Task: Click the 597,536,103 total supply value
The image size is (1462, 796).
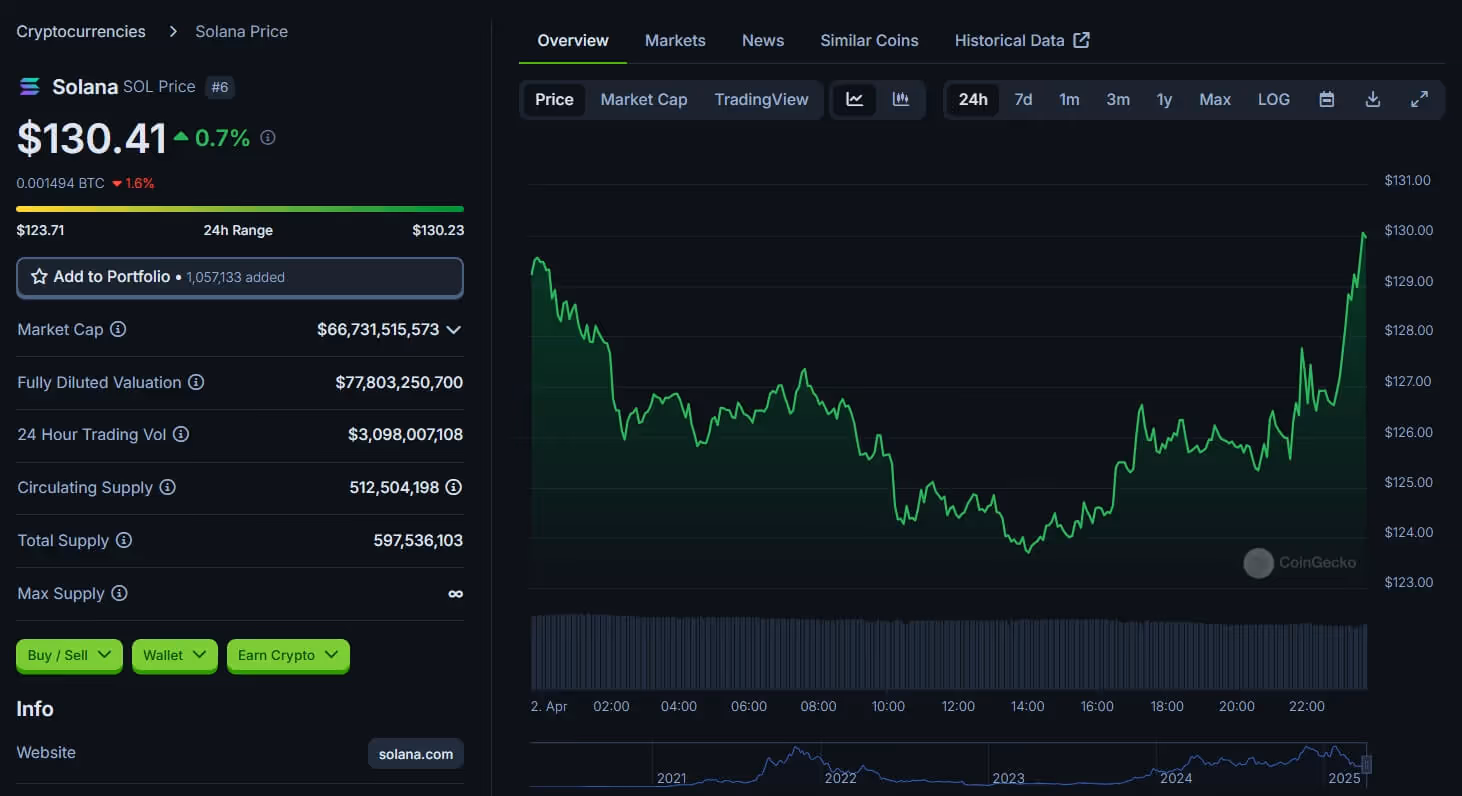Action: tap(418, 540)
